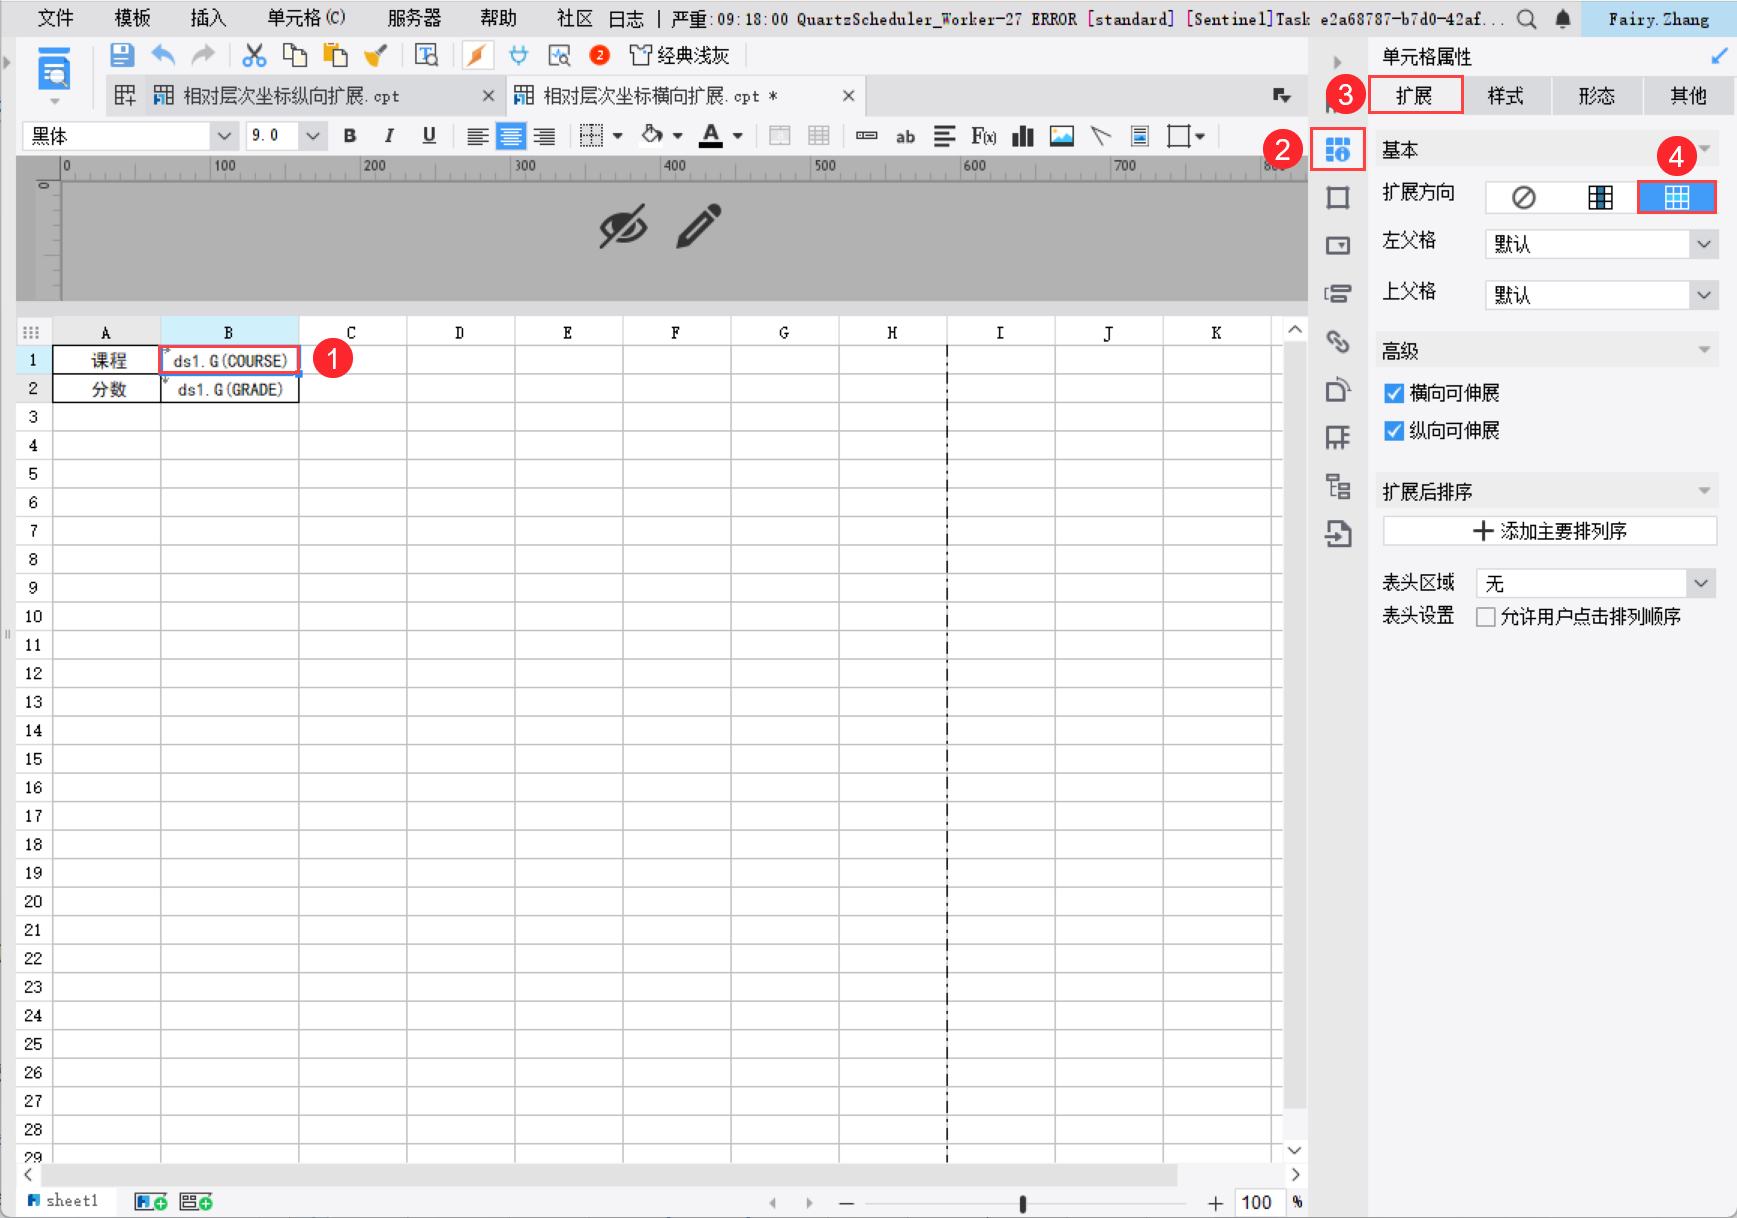The image size is (1737, 1218).
Task: Open font color dropdown arrow
Action: click(x=738, y=136)
